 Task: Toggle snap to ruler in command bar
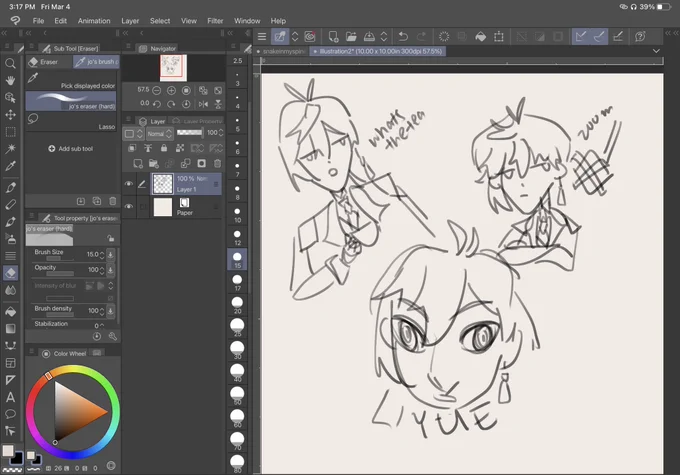(x=581, y=36)
